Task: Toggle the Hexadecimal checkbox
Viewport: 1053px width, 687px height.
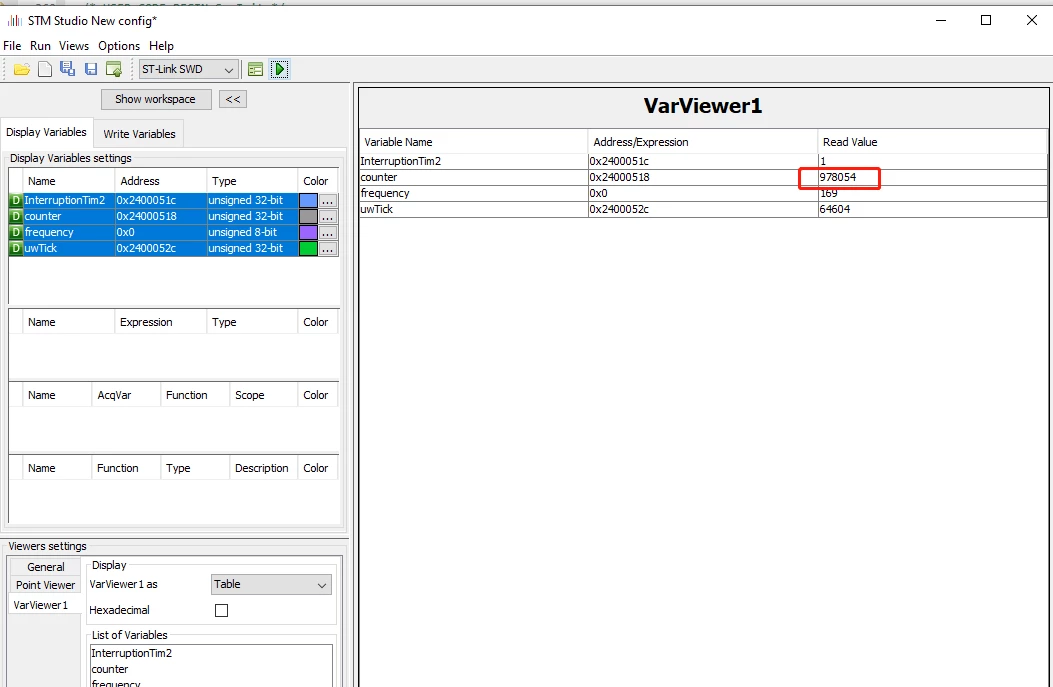Action: pyautogui.click(x=221, y=610)
